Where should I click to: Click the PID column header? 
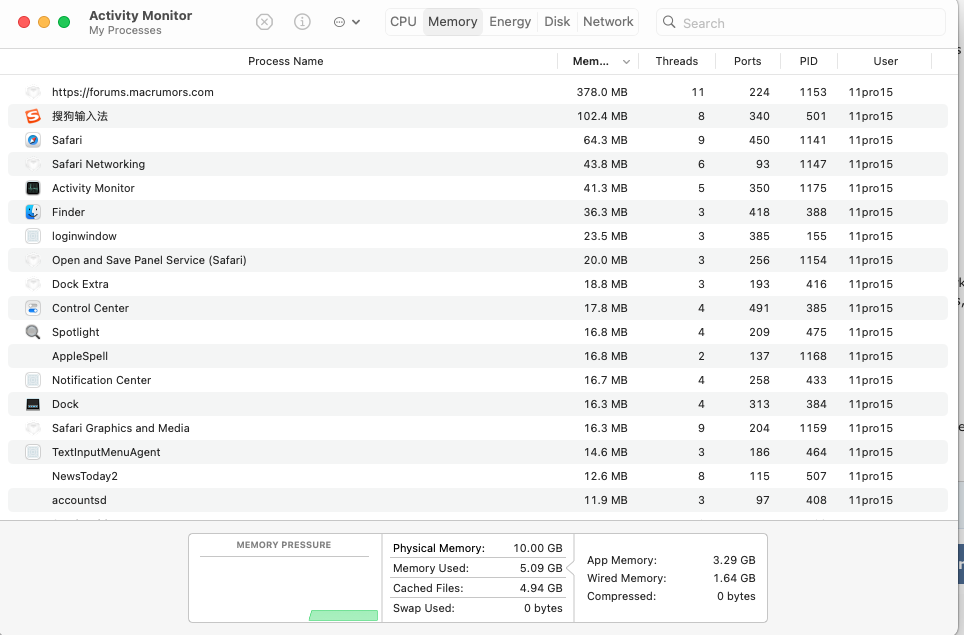coord(808,61)
